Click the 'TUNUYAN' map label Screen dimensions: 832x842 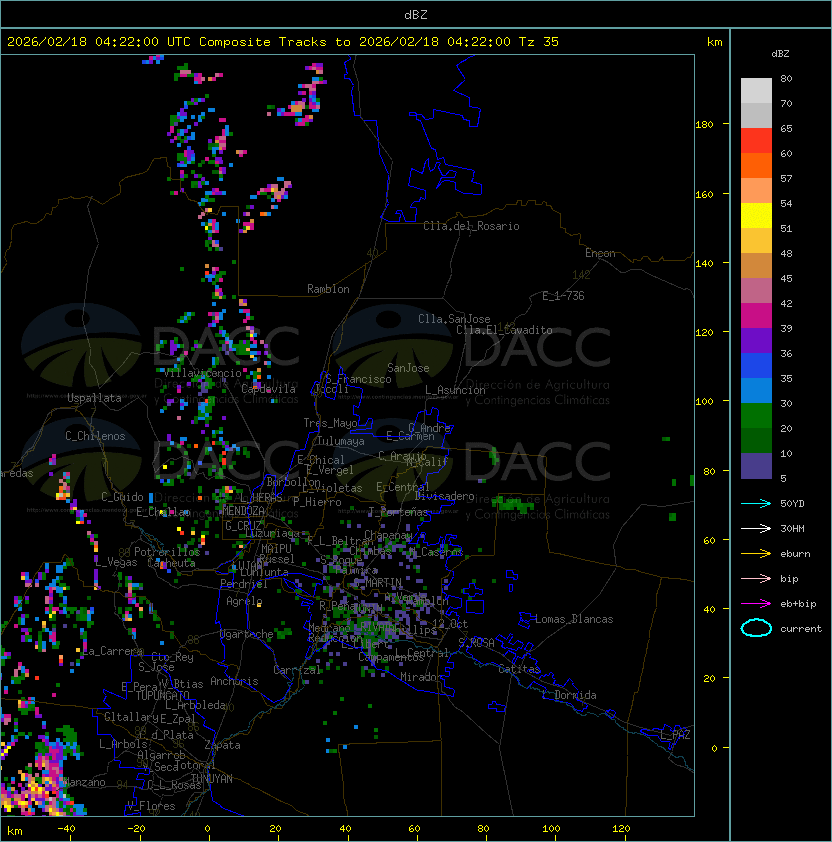click(212, 779)
